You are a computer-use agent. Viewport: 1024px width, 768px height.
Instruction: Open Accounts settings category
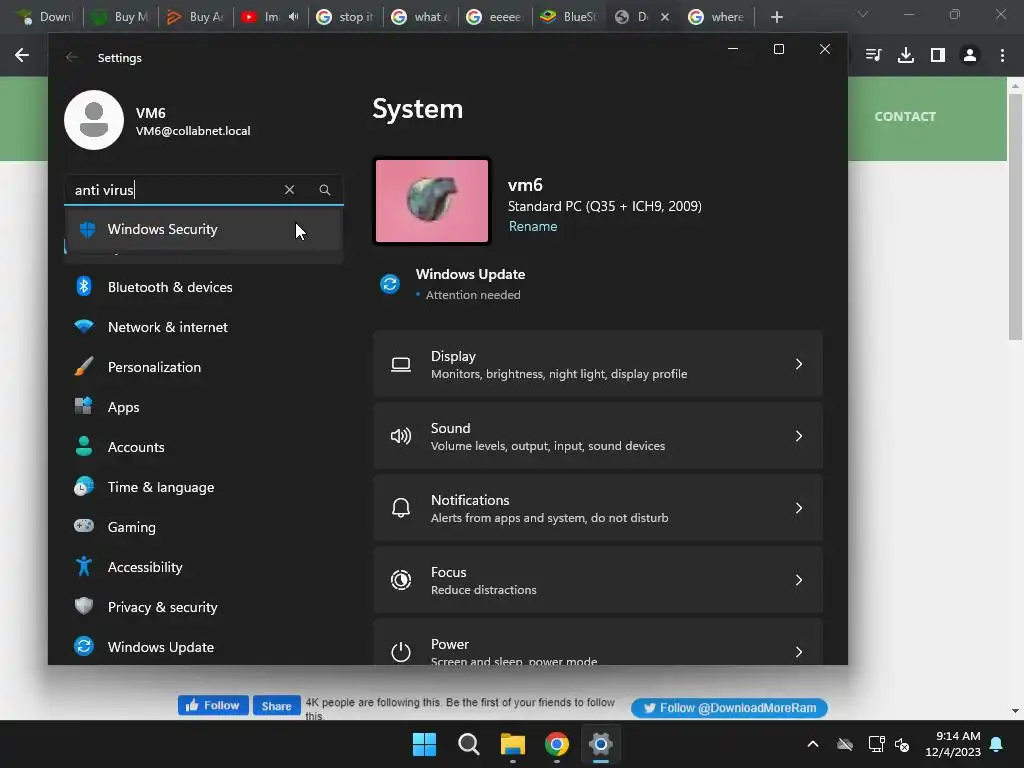[204, 447]
